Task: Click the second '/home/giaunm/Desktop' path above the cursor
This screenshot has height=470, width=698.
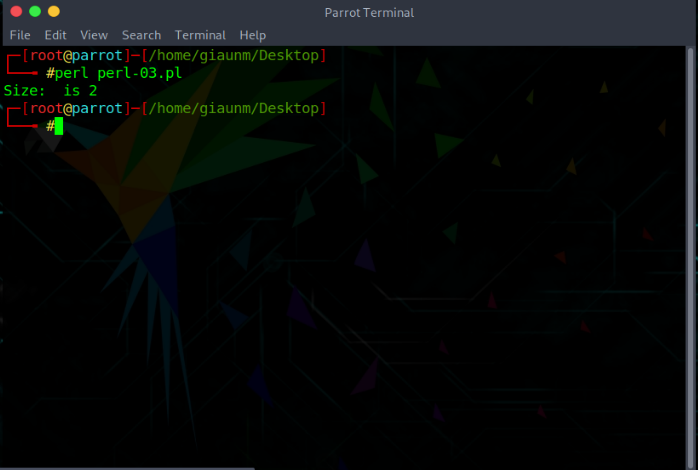Action: pyautogui.click(x=234, y=109)
